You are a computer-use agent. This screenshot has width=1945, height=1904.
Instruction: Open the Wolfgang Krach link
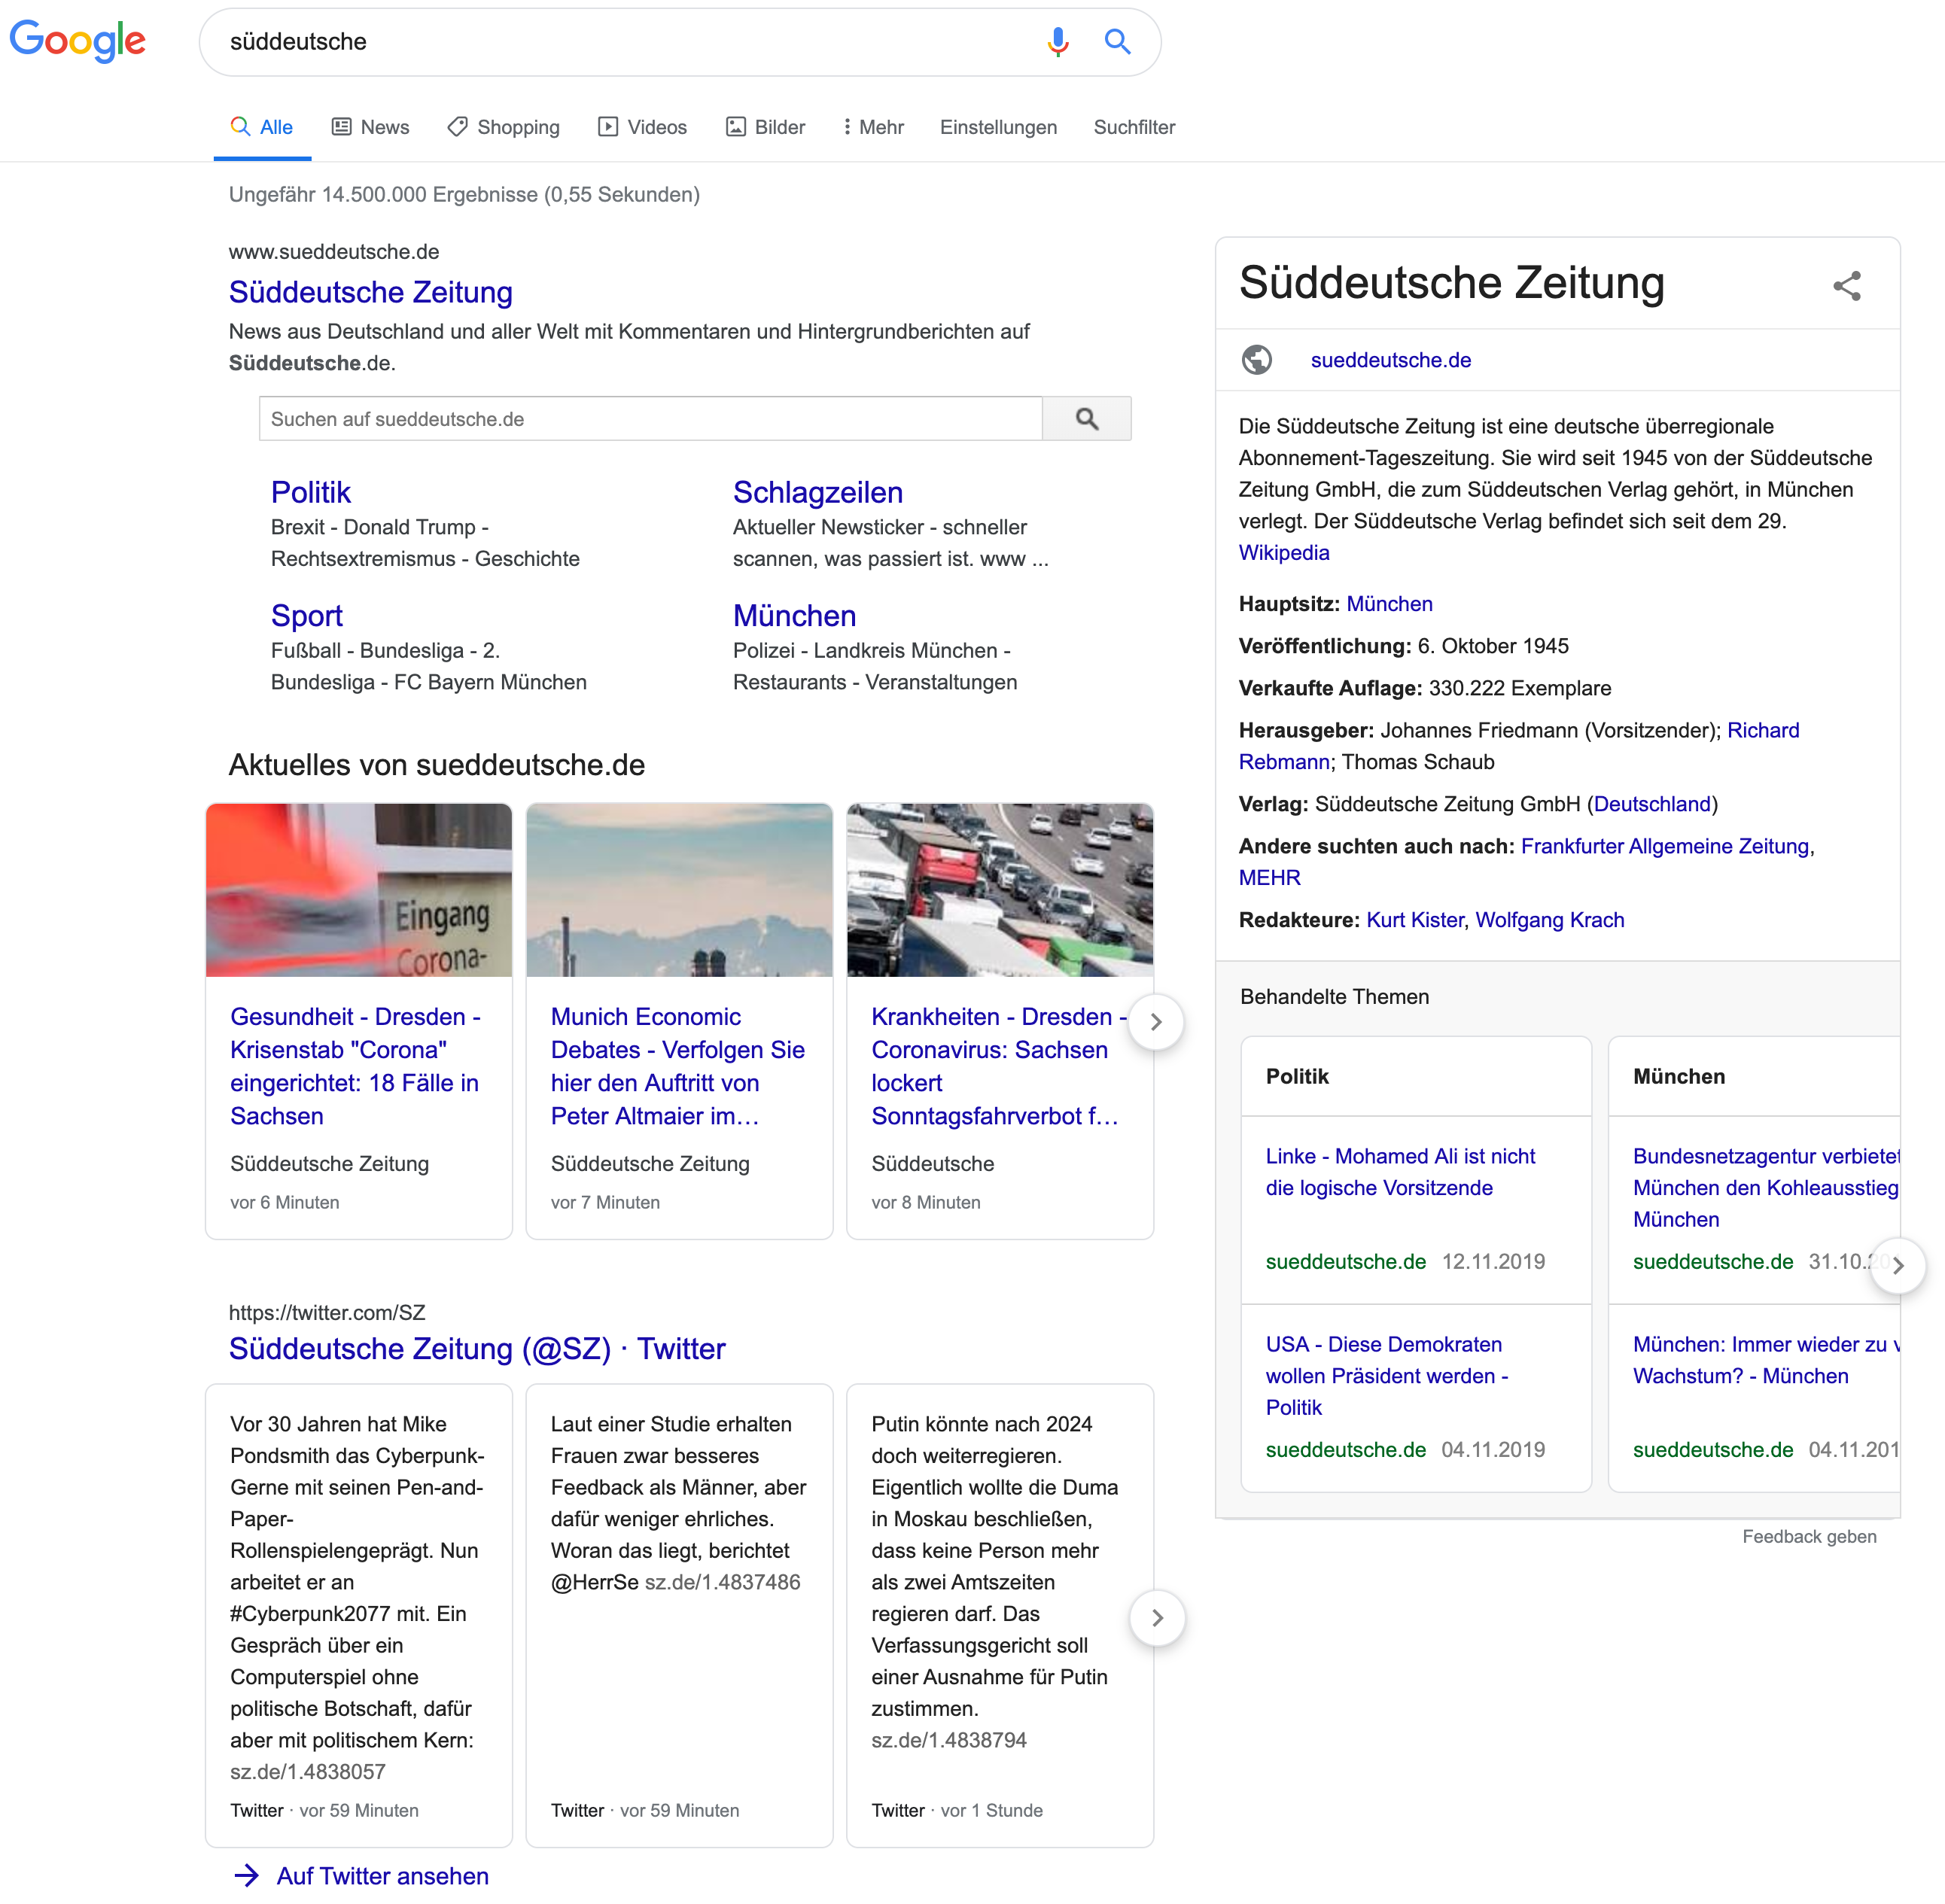point(1549,920)
